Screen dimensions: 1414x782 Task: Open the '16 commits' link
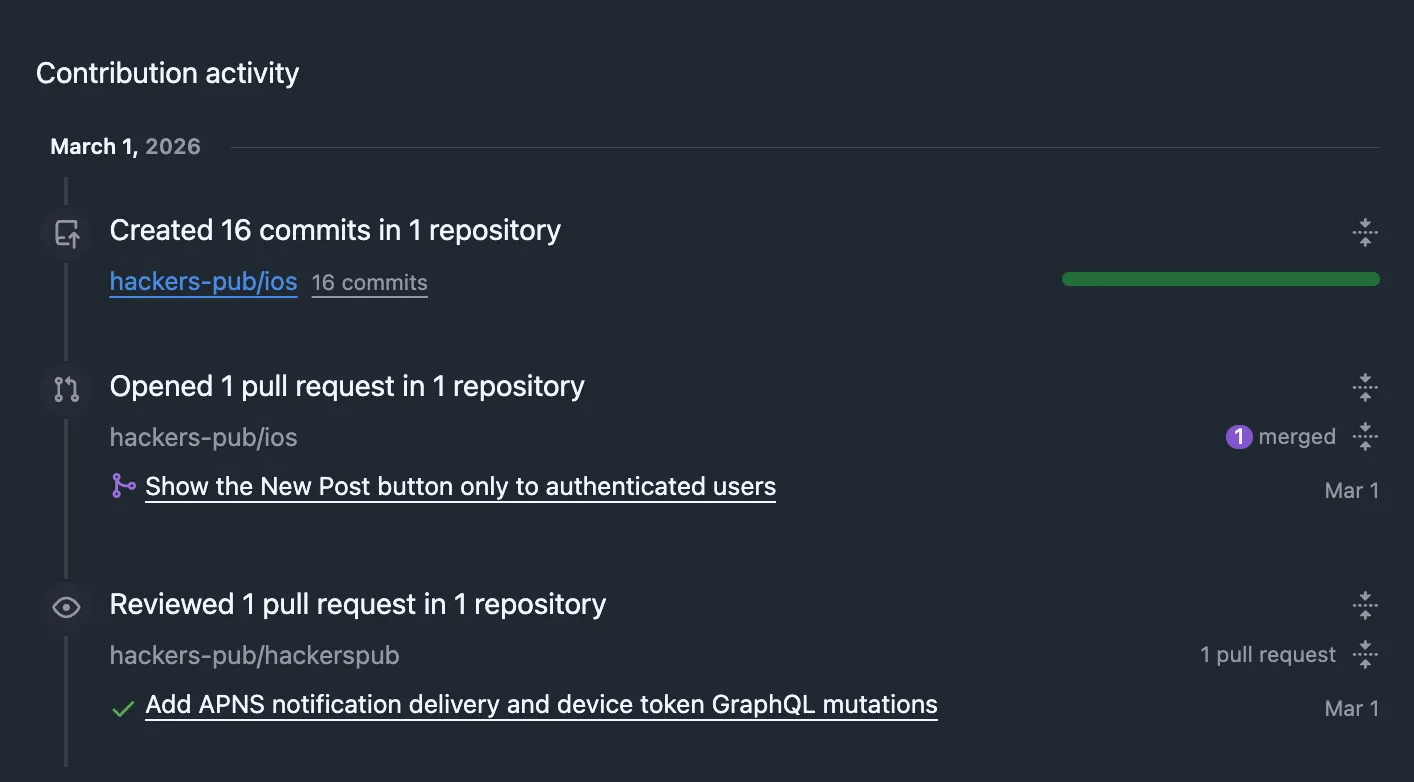[369, 283]
